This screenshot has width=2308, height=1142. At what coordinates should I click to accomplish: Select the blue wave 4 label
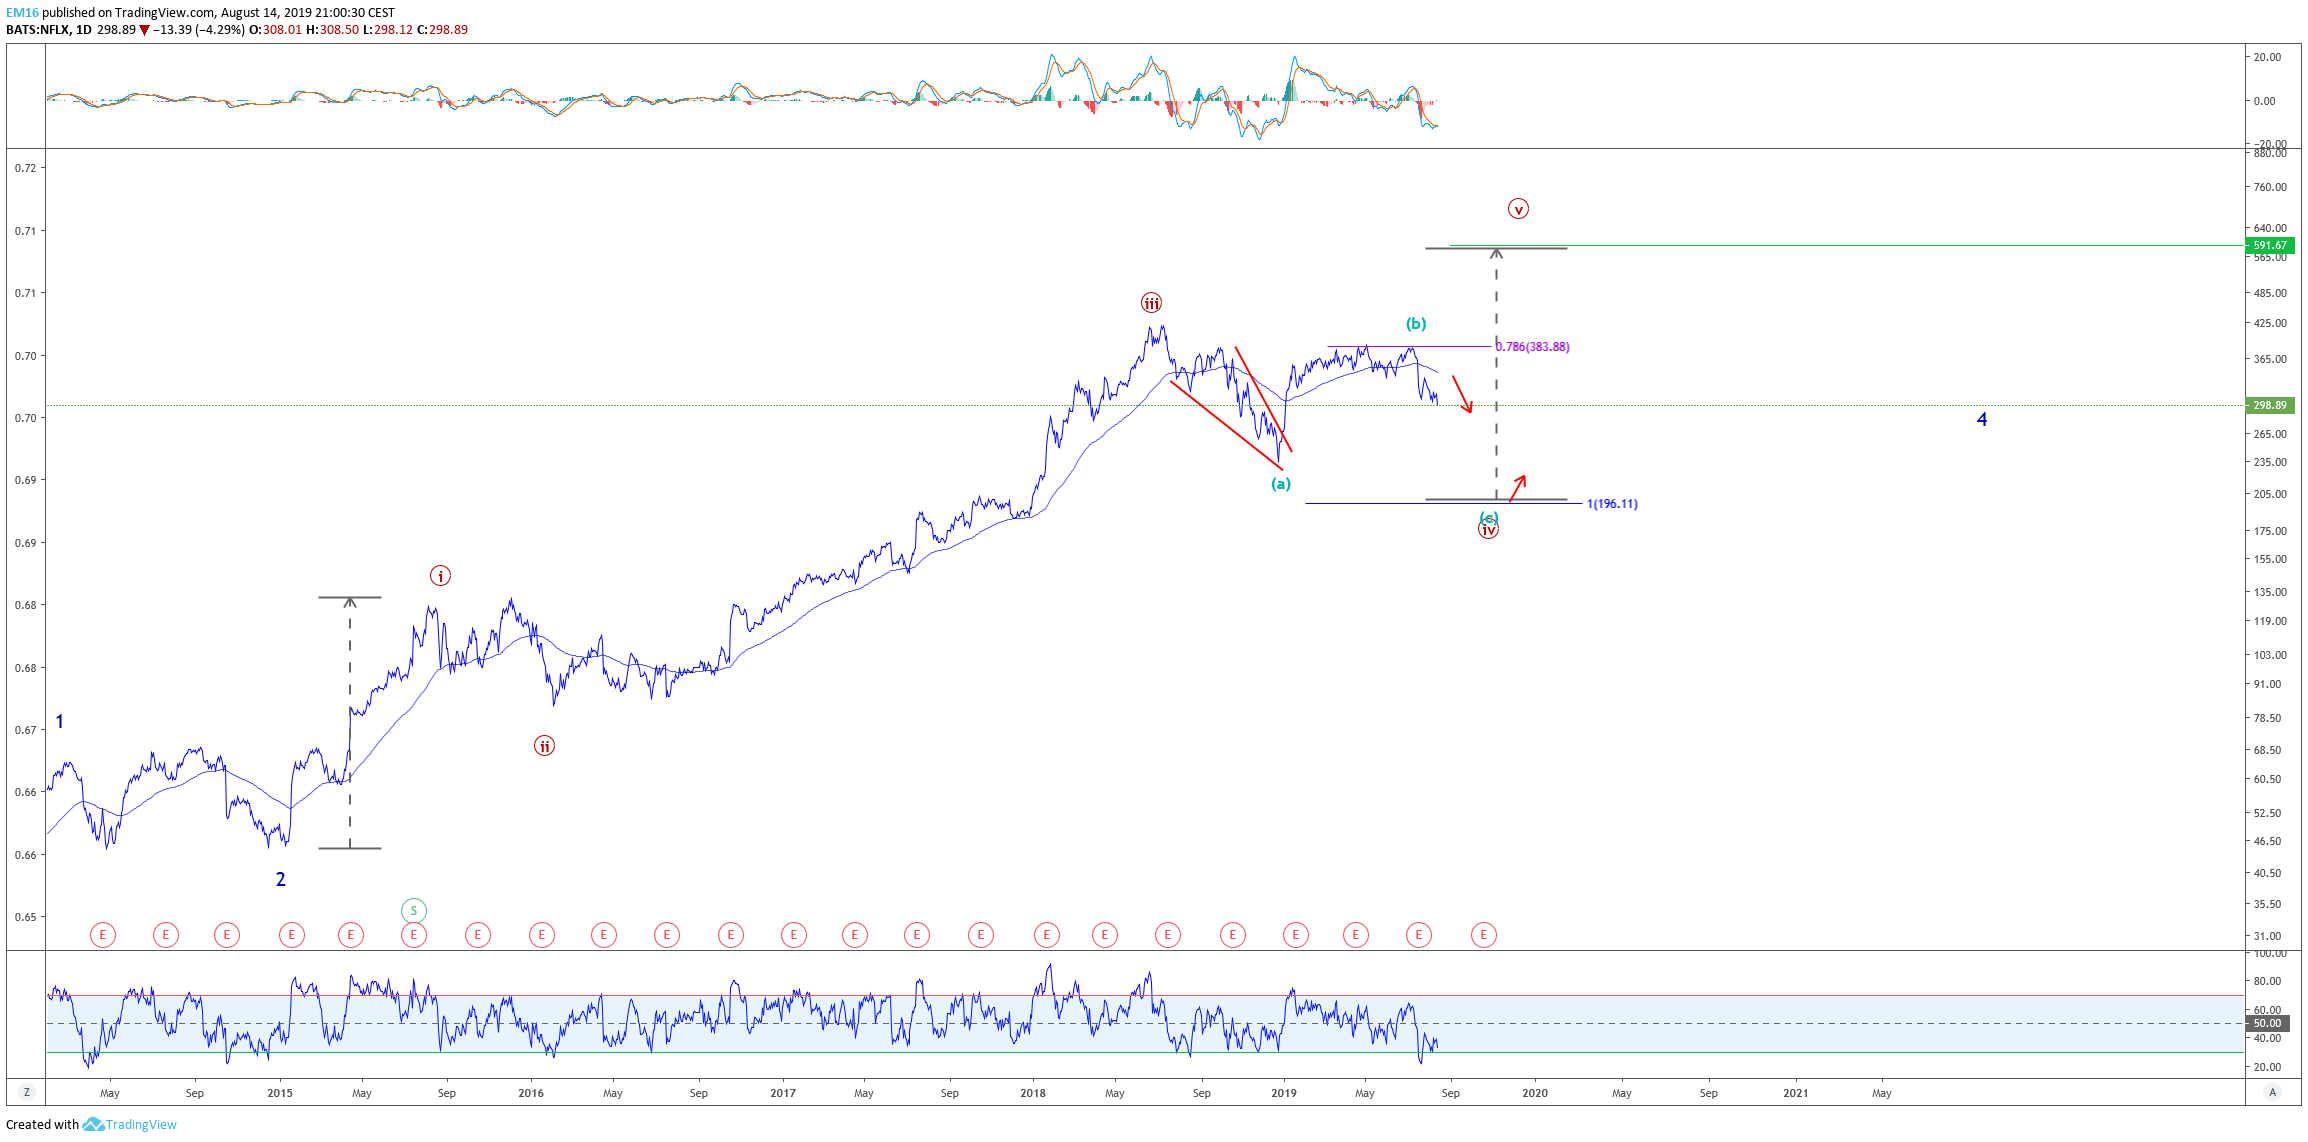(x=1982, y=419)
